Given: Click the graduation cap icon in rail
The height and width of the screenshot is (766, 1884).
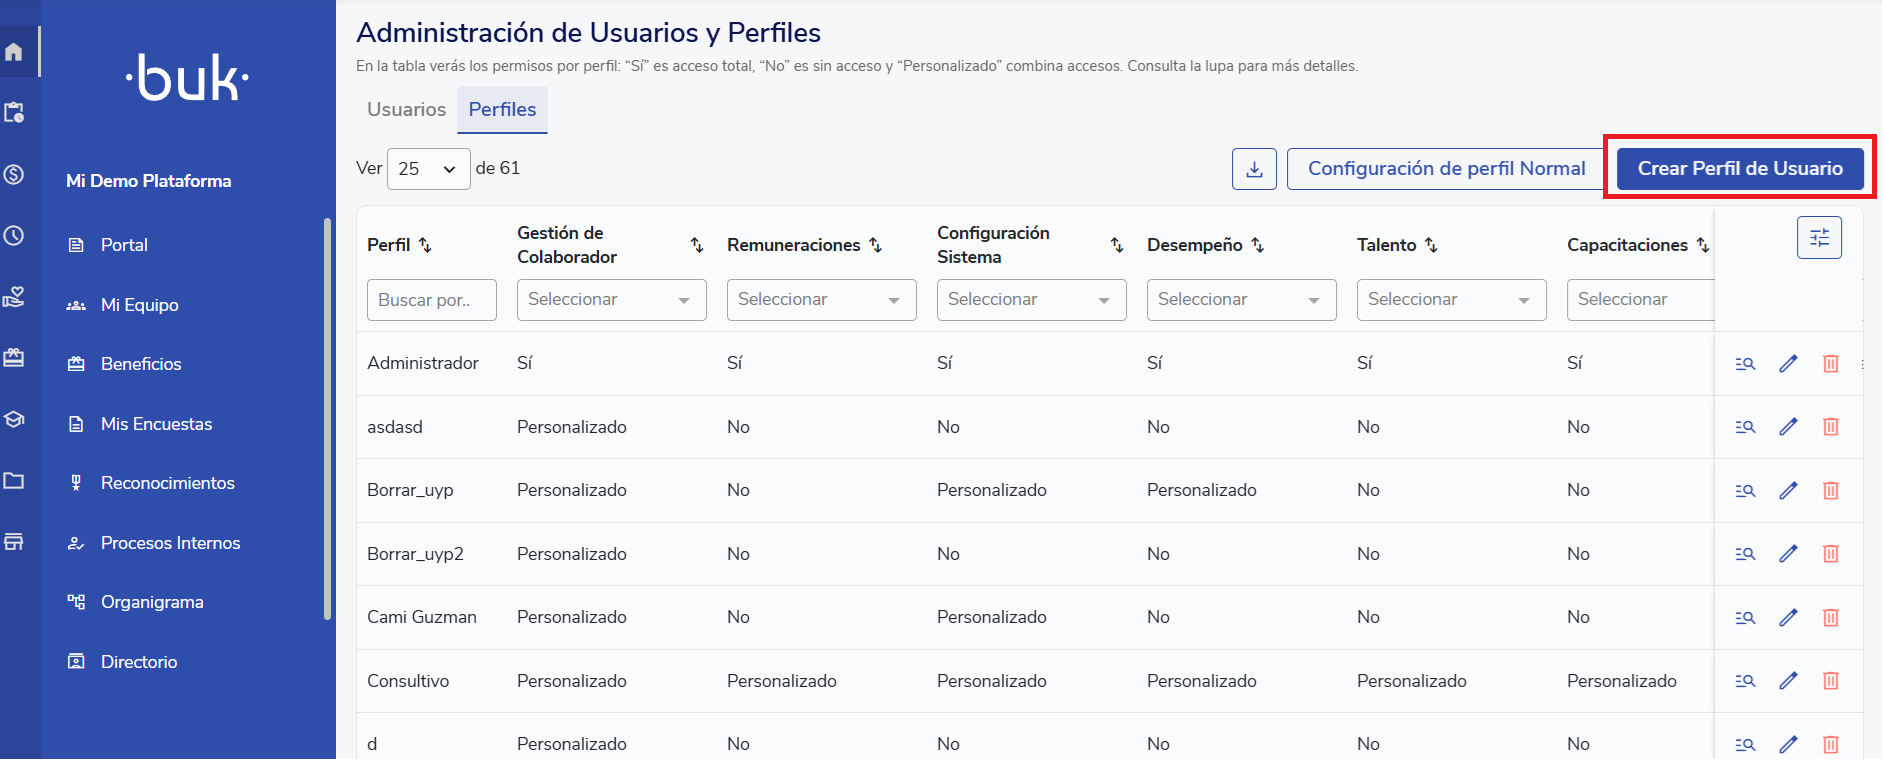Looking at the screenshot, I should [14, 420].
